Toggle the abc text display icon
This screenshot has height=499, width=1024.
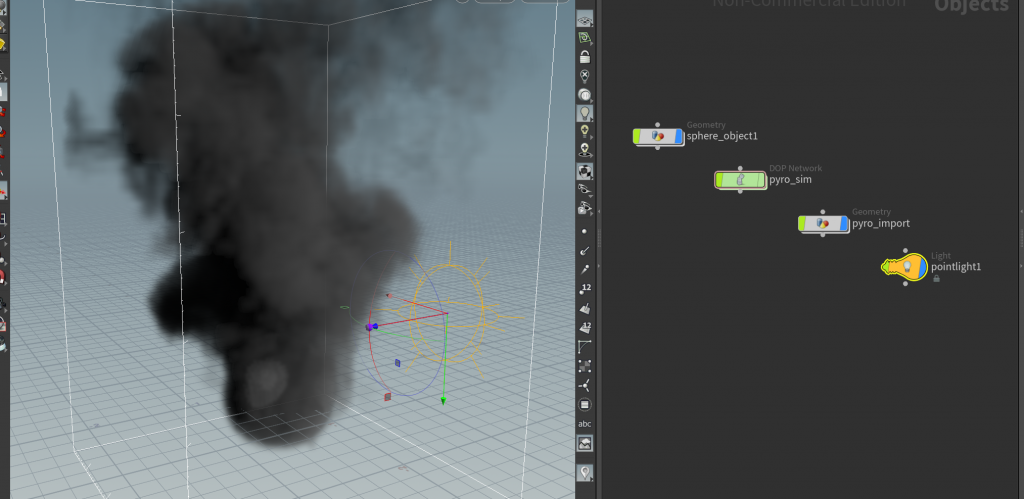(584, 424)
